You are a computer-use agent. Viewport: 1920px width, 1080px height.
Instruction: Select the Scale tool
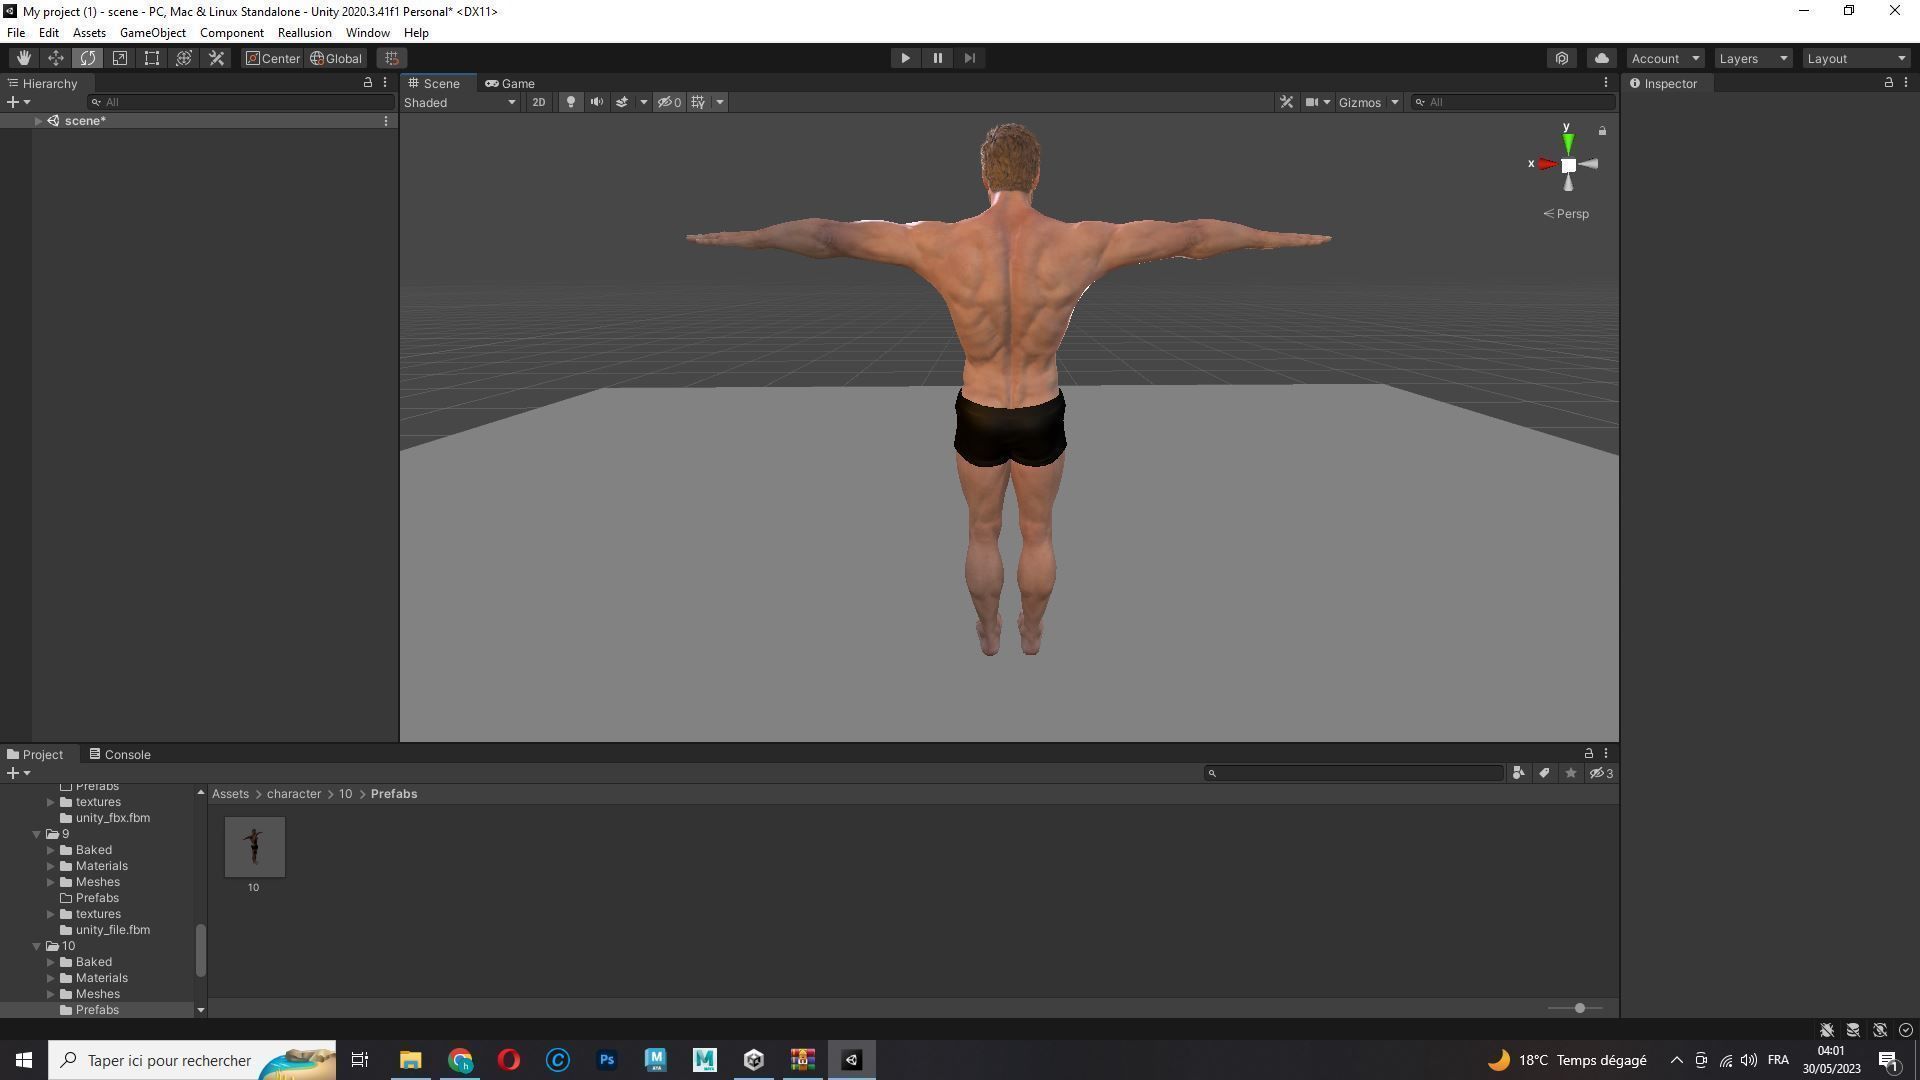tap(120, 58)
